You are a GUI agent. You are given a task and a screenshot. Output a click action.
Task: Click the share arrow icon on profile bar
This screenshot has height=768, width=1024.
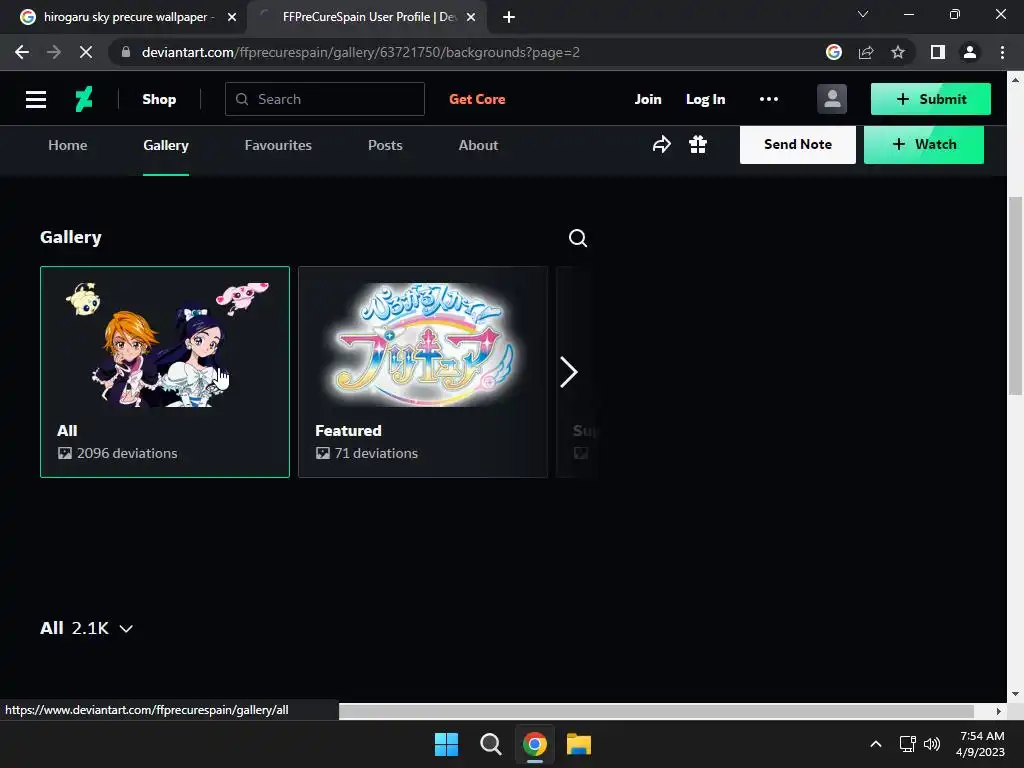pyautogui.click(x=662, y=144)
